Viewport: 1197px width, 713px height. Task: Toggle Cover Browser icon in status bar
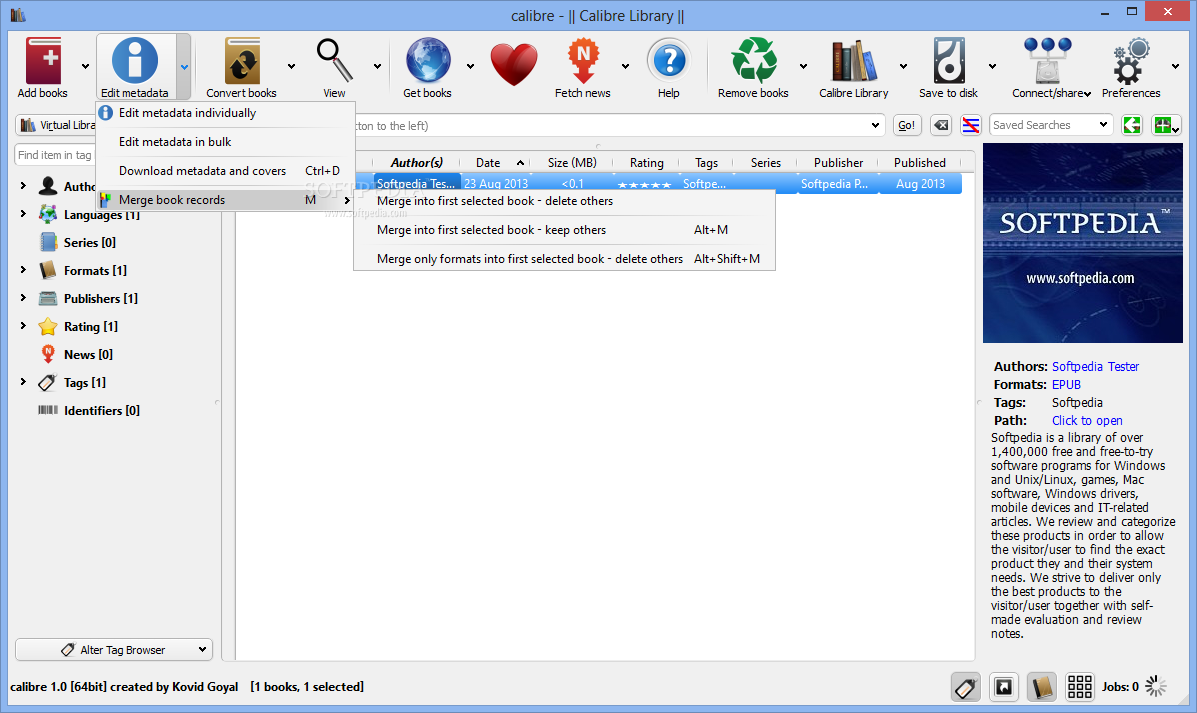tap(1004, 687)
